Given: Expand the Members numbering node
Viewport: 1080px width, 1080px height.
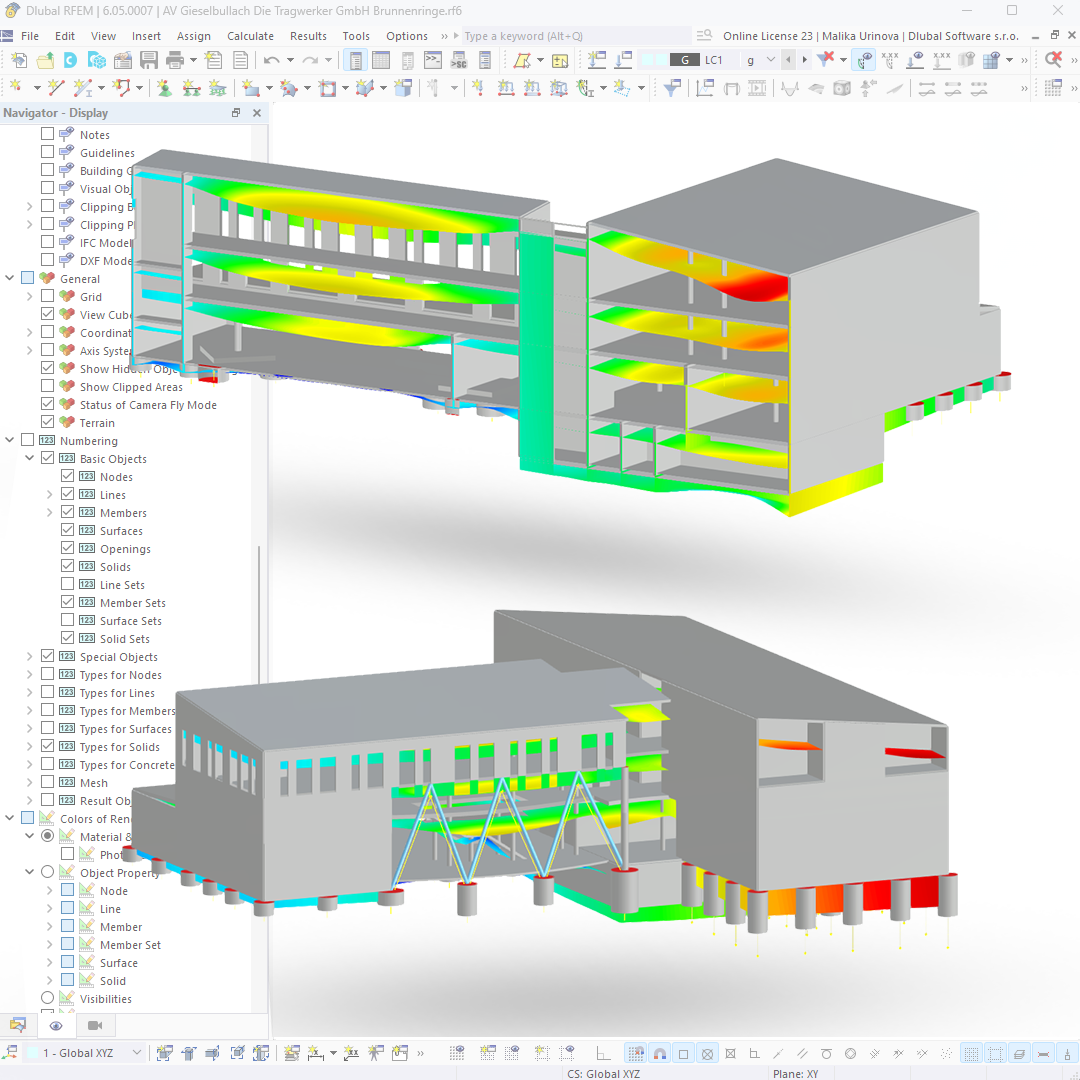Looking at the screenshot, I should (50, 512).
